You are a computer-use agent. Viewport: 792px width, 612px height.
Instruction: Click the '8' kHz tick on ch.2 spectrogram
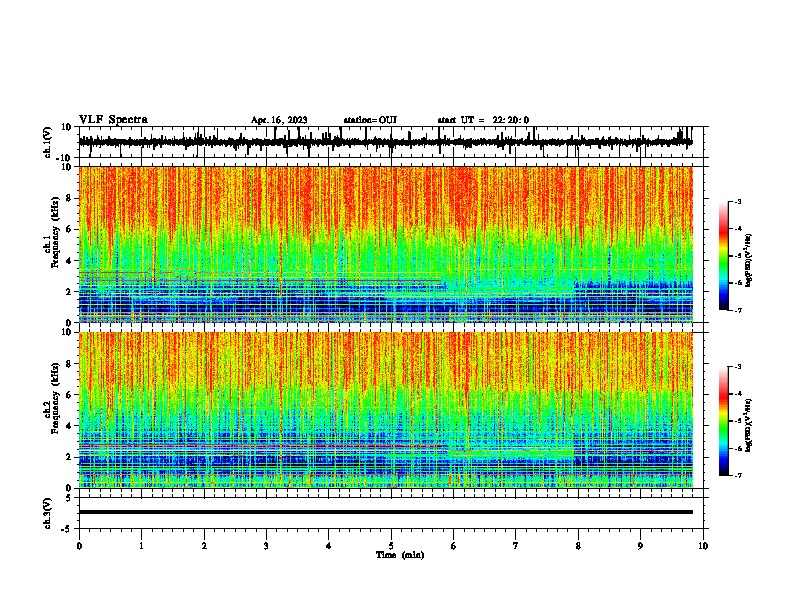69,364
